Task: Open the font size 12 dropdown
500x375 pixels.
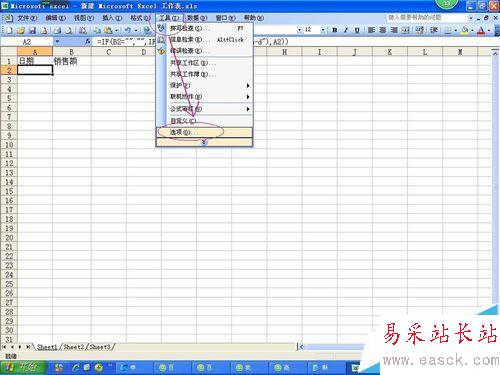Action: [x=323, y=30]
